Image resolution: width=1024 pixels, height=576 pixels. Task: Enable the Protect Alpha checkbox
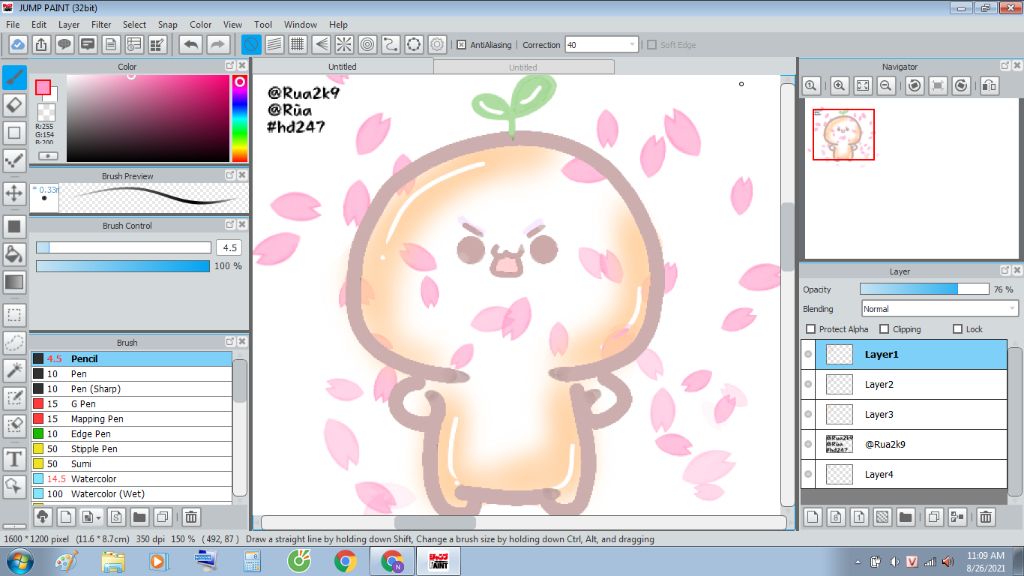[811, 329]
